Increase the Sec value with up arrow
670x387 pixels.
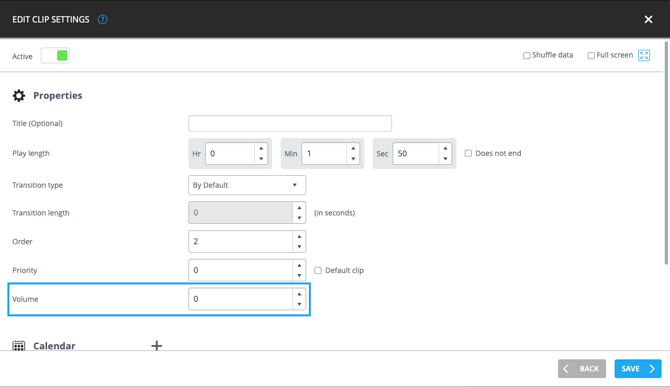445,148
